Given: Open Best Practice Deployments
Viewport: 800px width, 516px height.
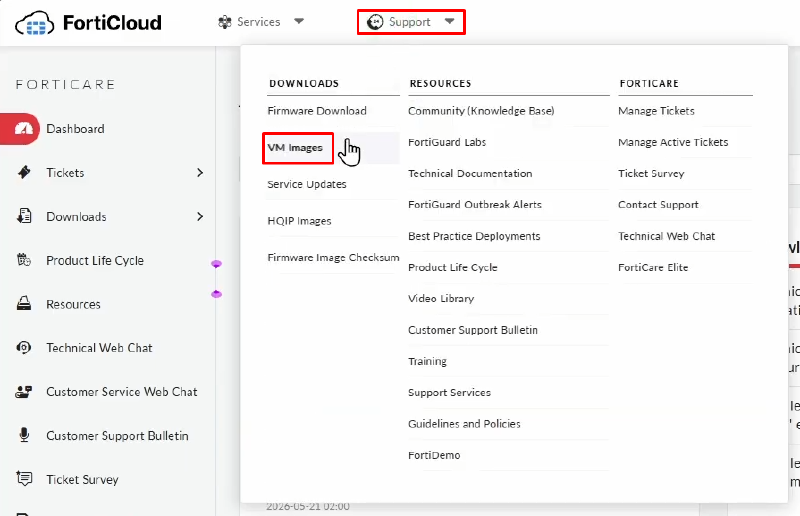Looking at the screenshot, I should [474, 236].
